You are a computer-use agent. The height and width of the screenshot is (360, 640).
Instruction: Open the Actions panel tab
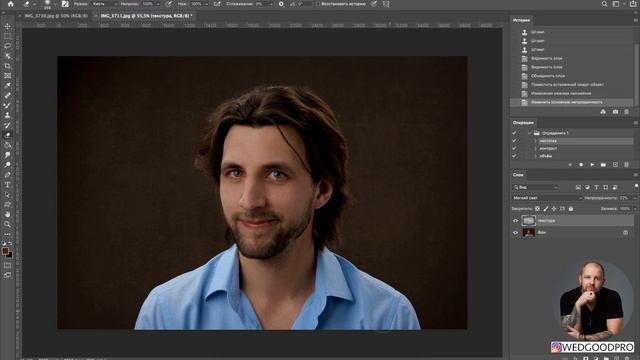click(x=523, y=122)
